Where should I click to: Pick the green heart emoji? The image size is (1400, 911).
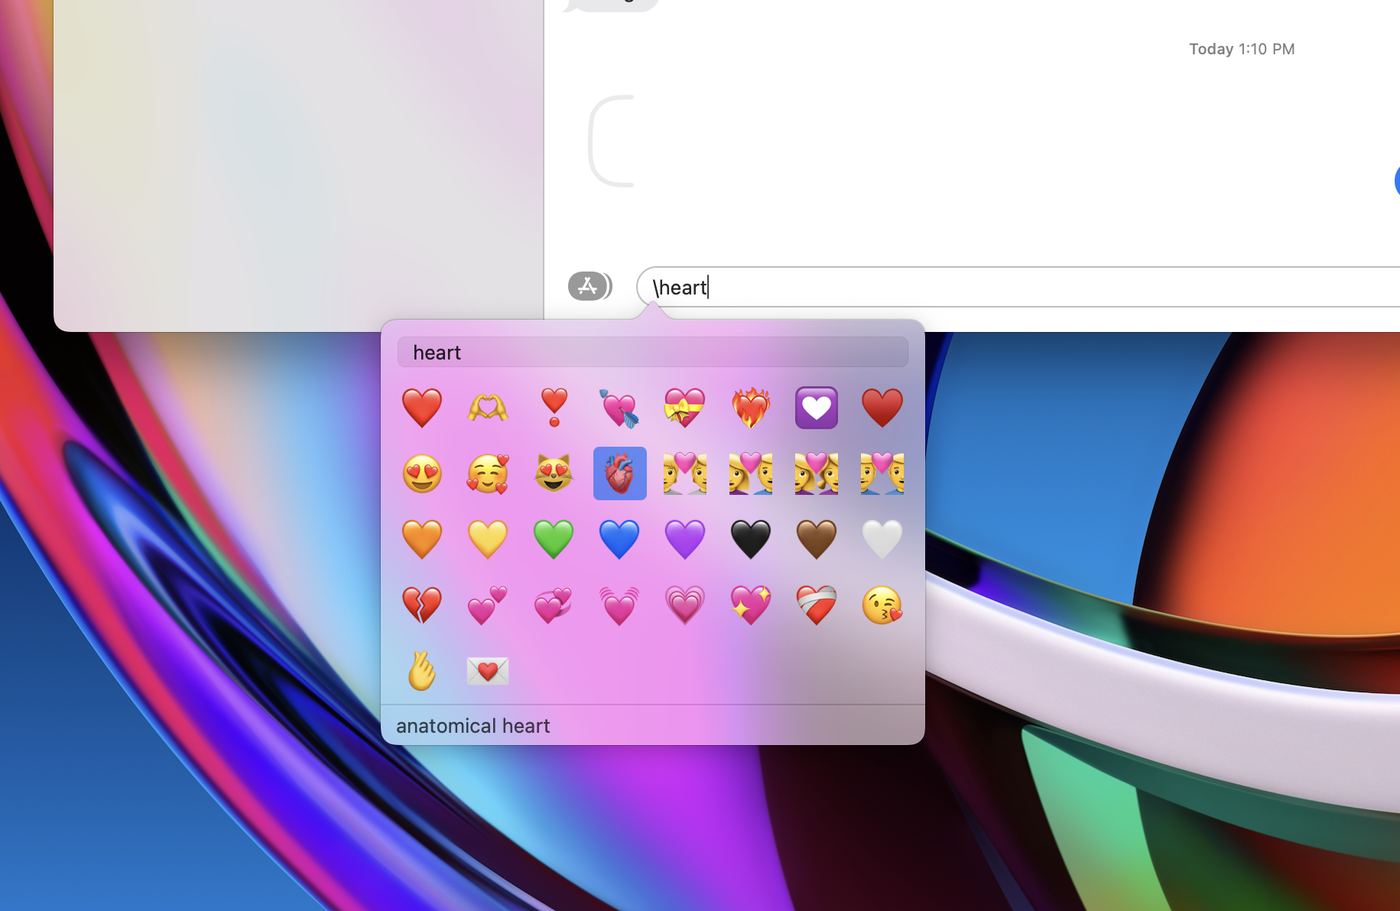point(553,539)
